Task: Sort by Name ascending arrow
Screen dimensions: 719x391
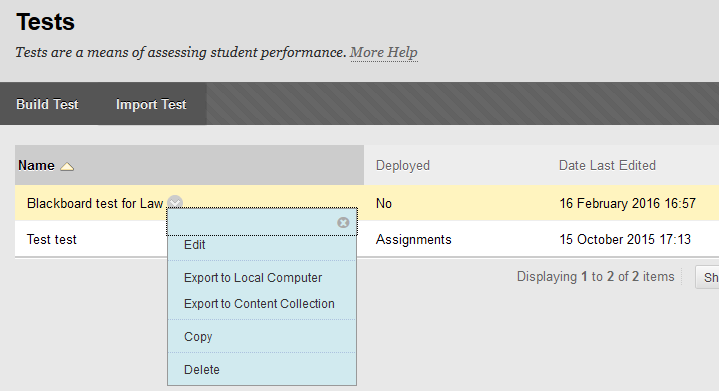Action: 67,166
